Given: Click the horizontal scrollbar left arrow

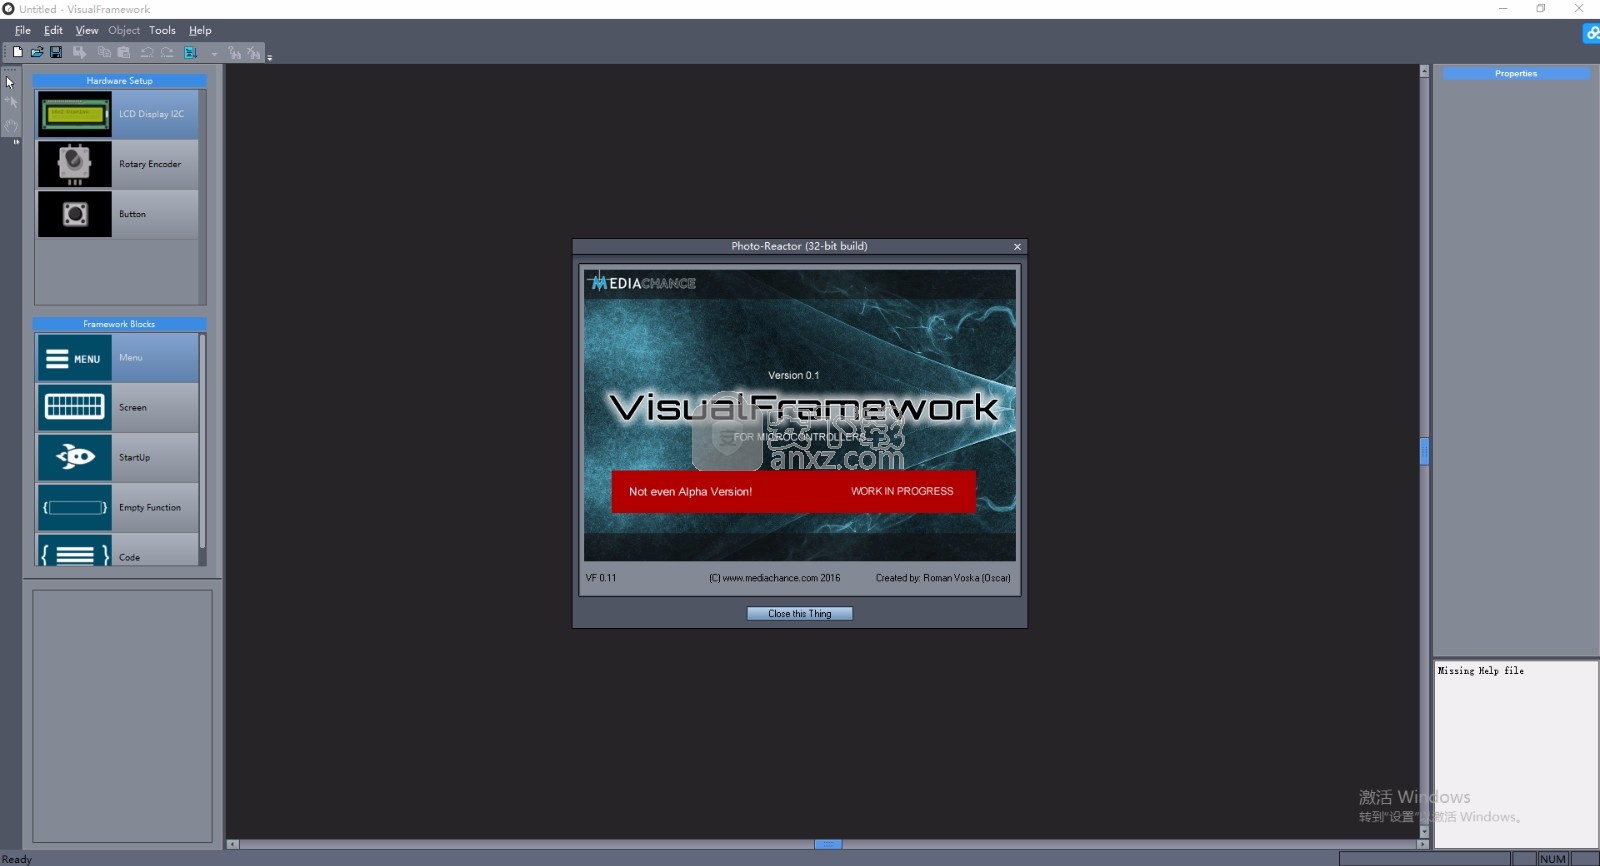Looking at the screenshot, I should click(233, 845).
